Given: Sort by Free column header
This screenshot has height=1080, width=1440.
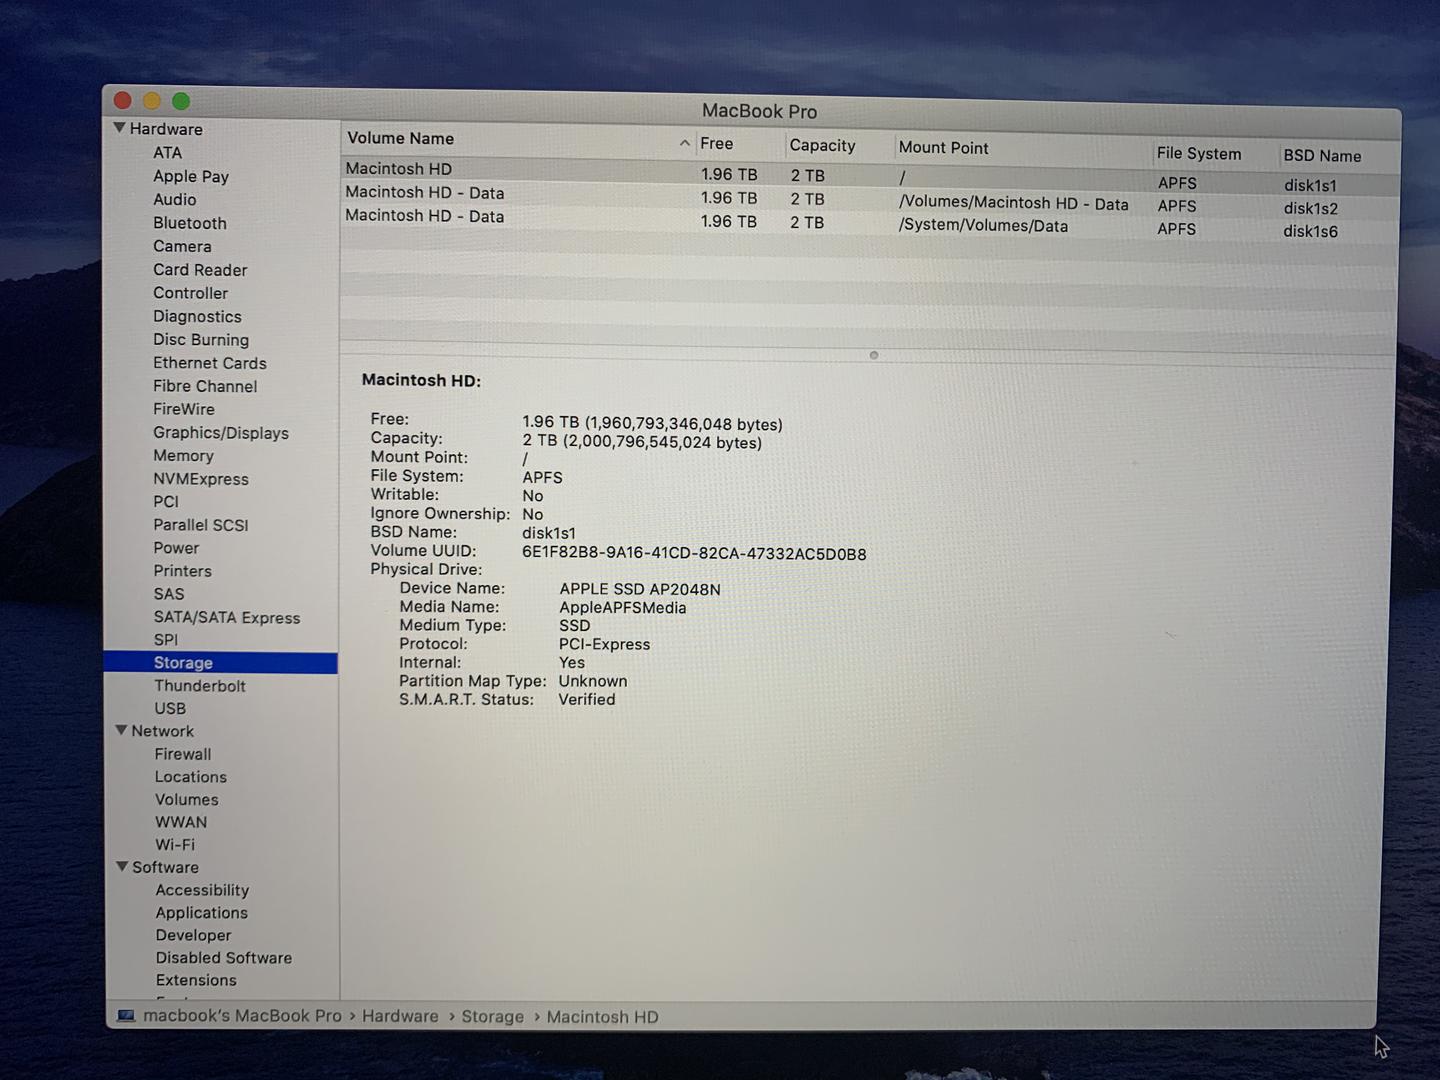Looking at the screenshot, I should click(717, 143).
